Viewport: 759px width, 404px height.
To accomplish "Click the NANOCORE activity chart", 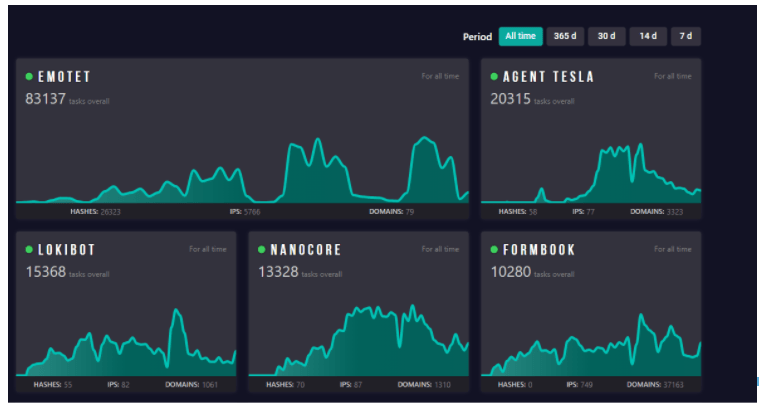I will coord(358,340).
